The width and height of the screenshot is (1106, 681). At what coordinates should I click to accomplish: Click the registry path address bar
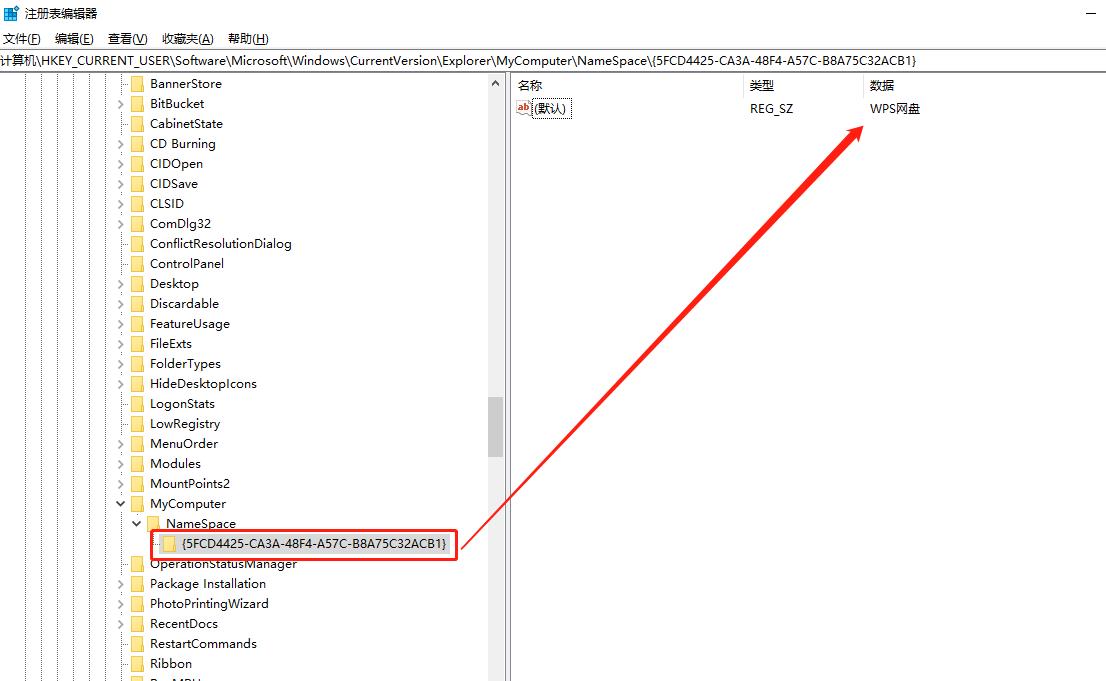pos(400,60)
